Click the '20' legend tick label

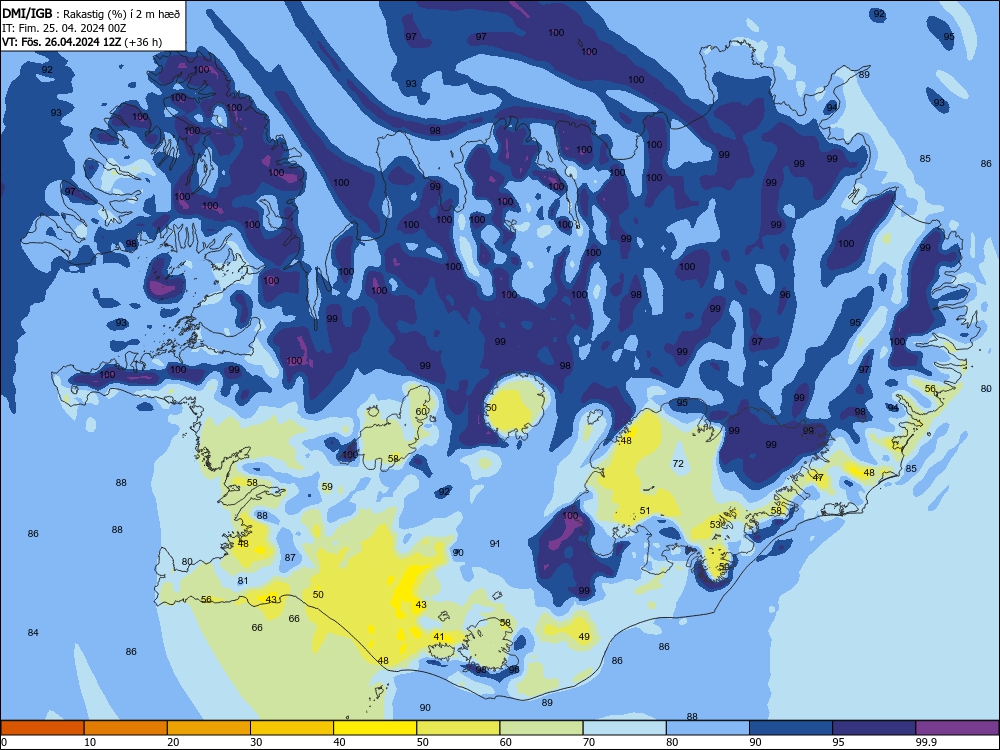[x=173, y=742]
